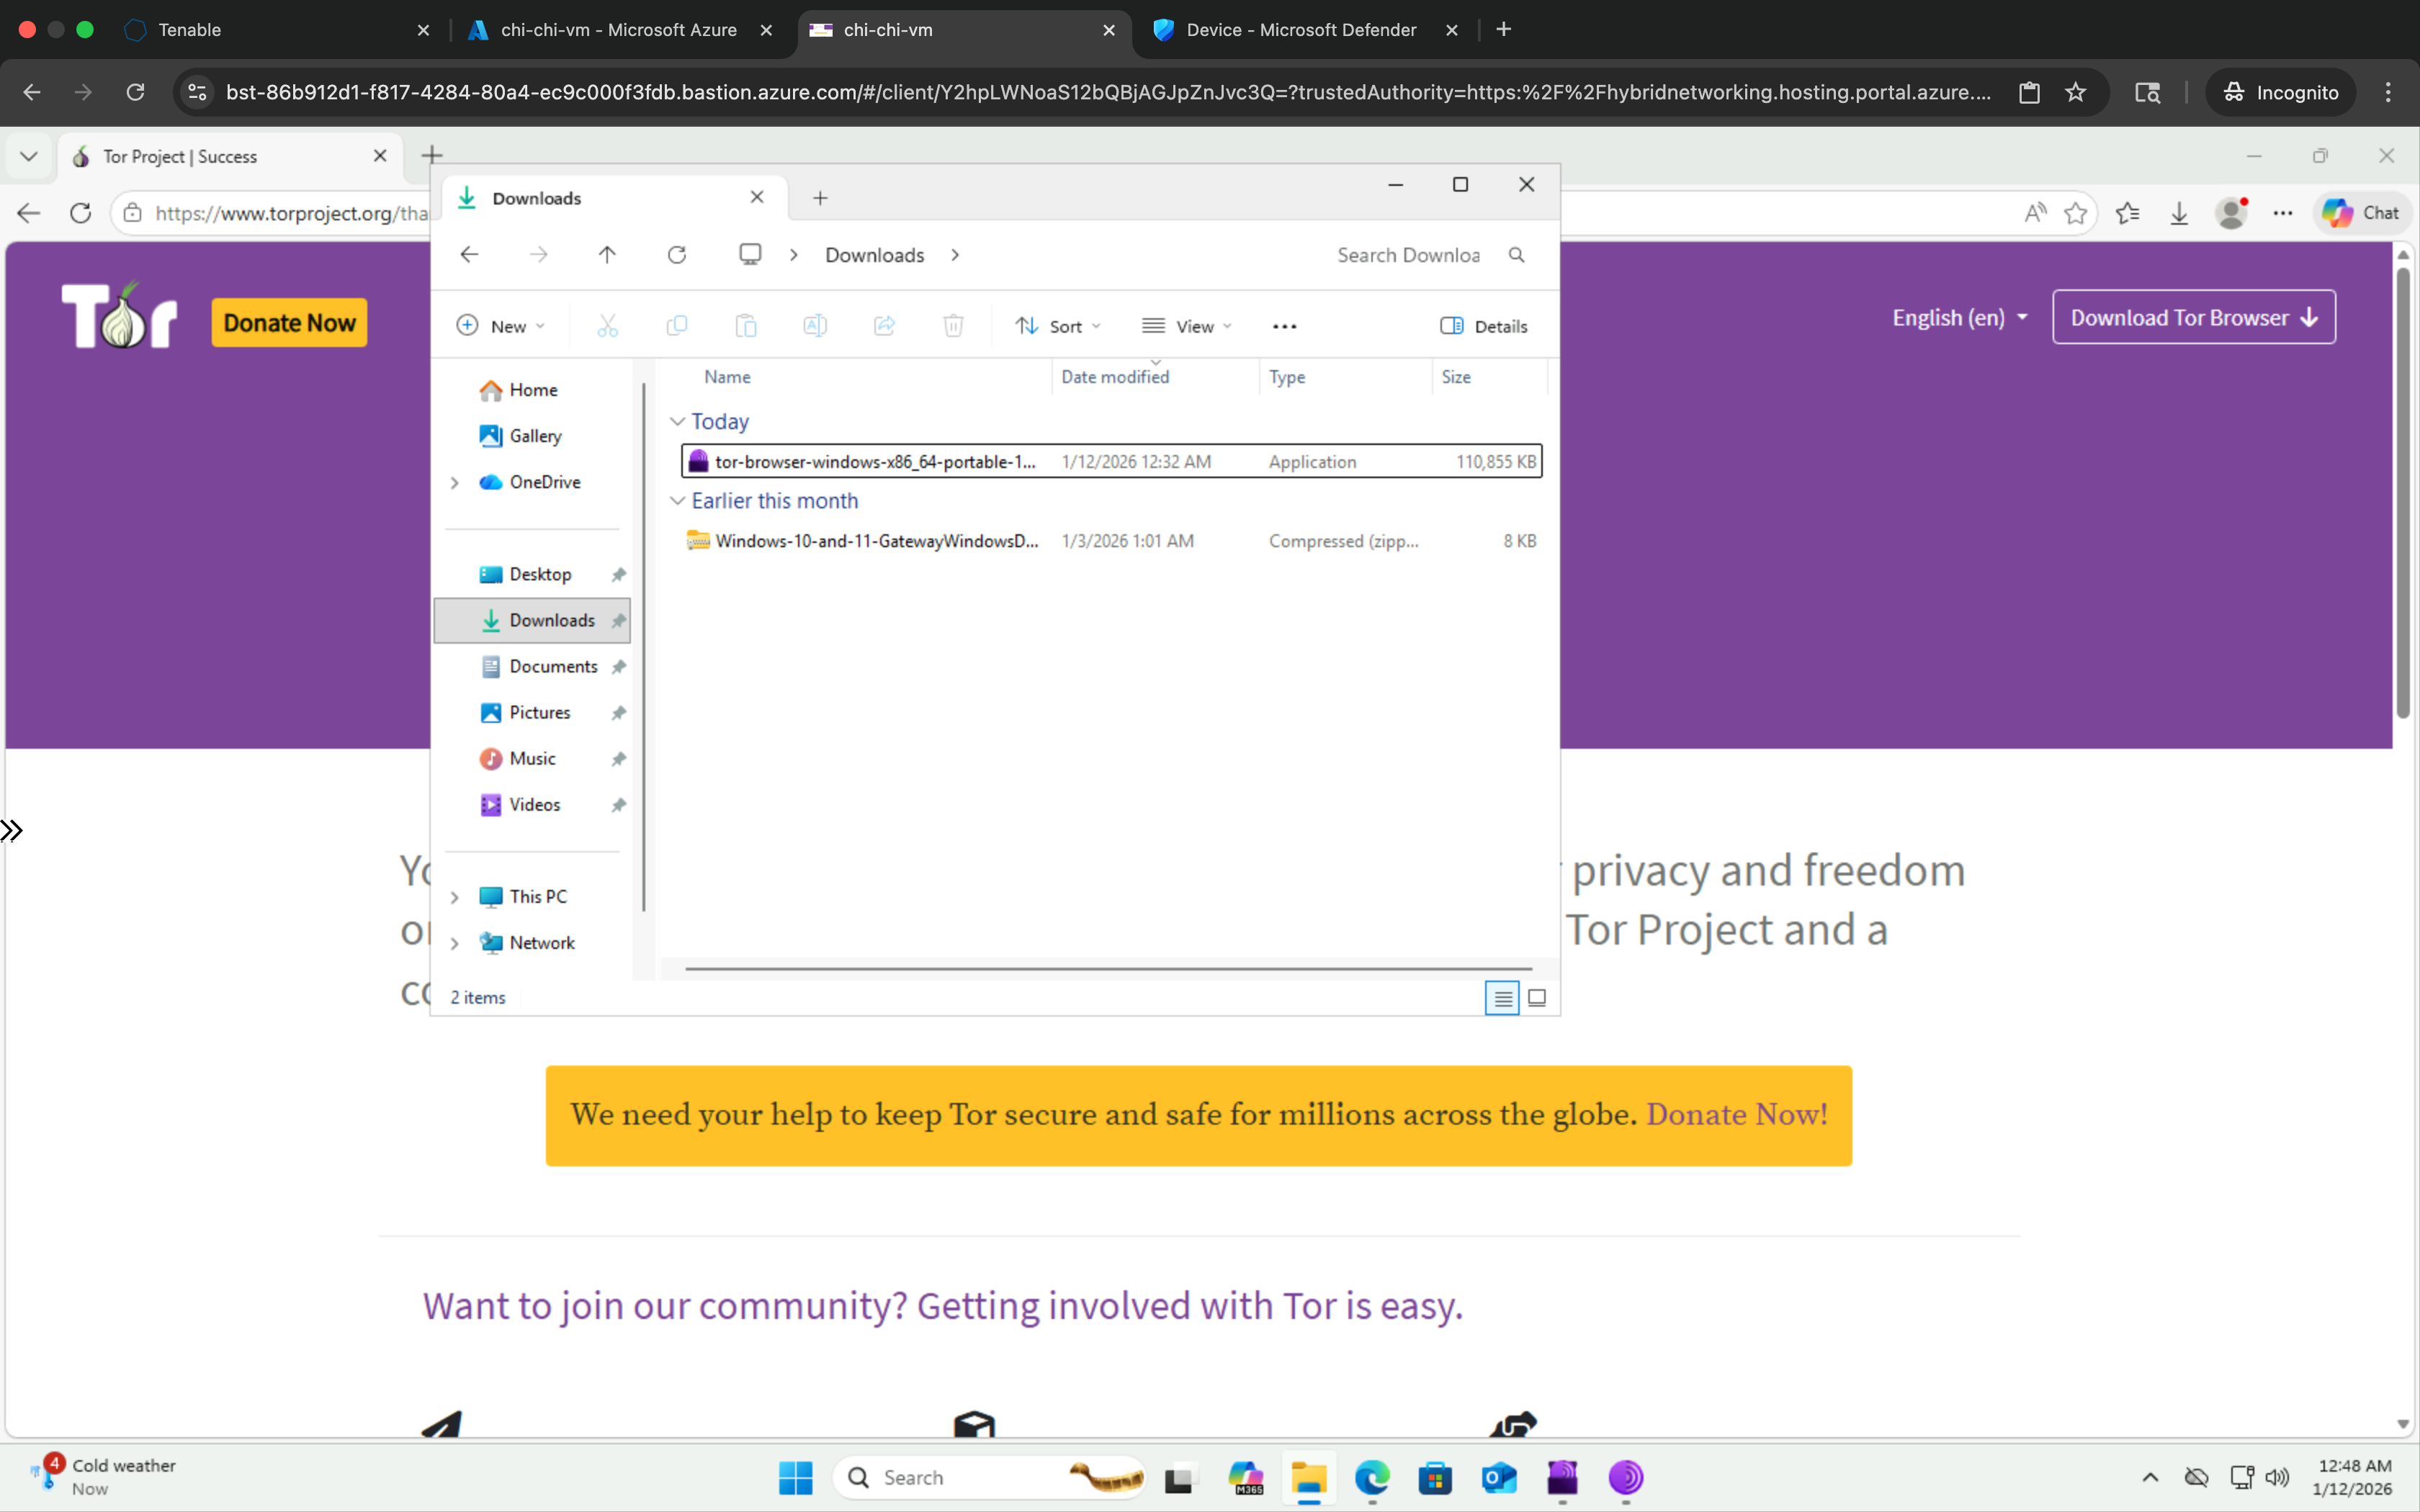Open Edge read aloud icon

tap(2035, 213)
